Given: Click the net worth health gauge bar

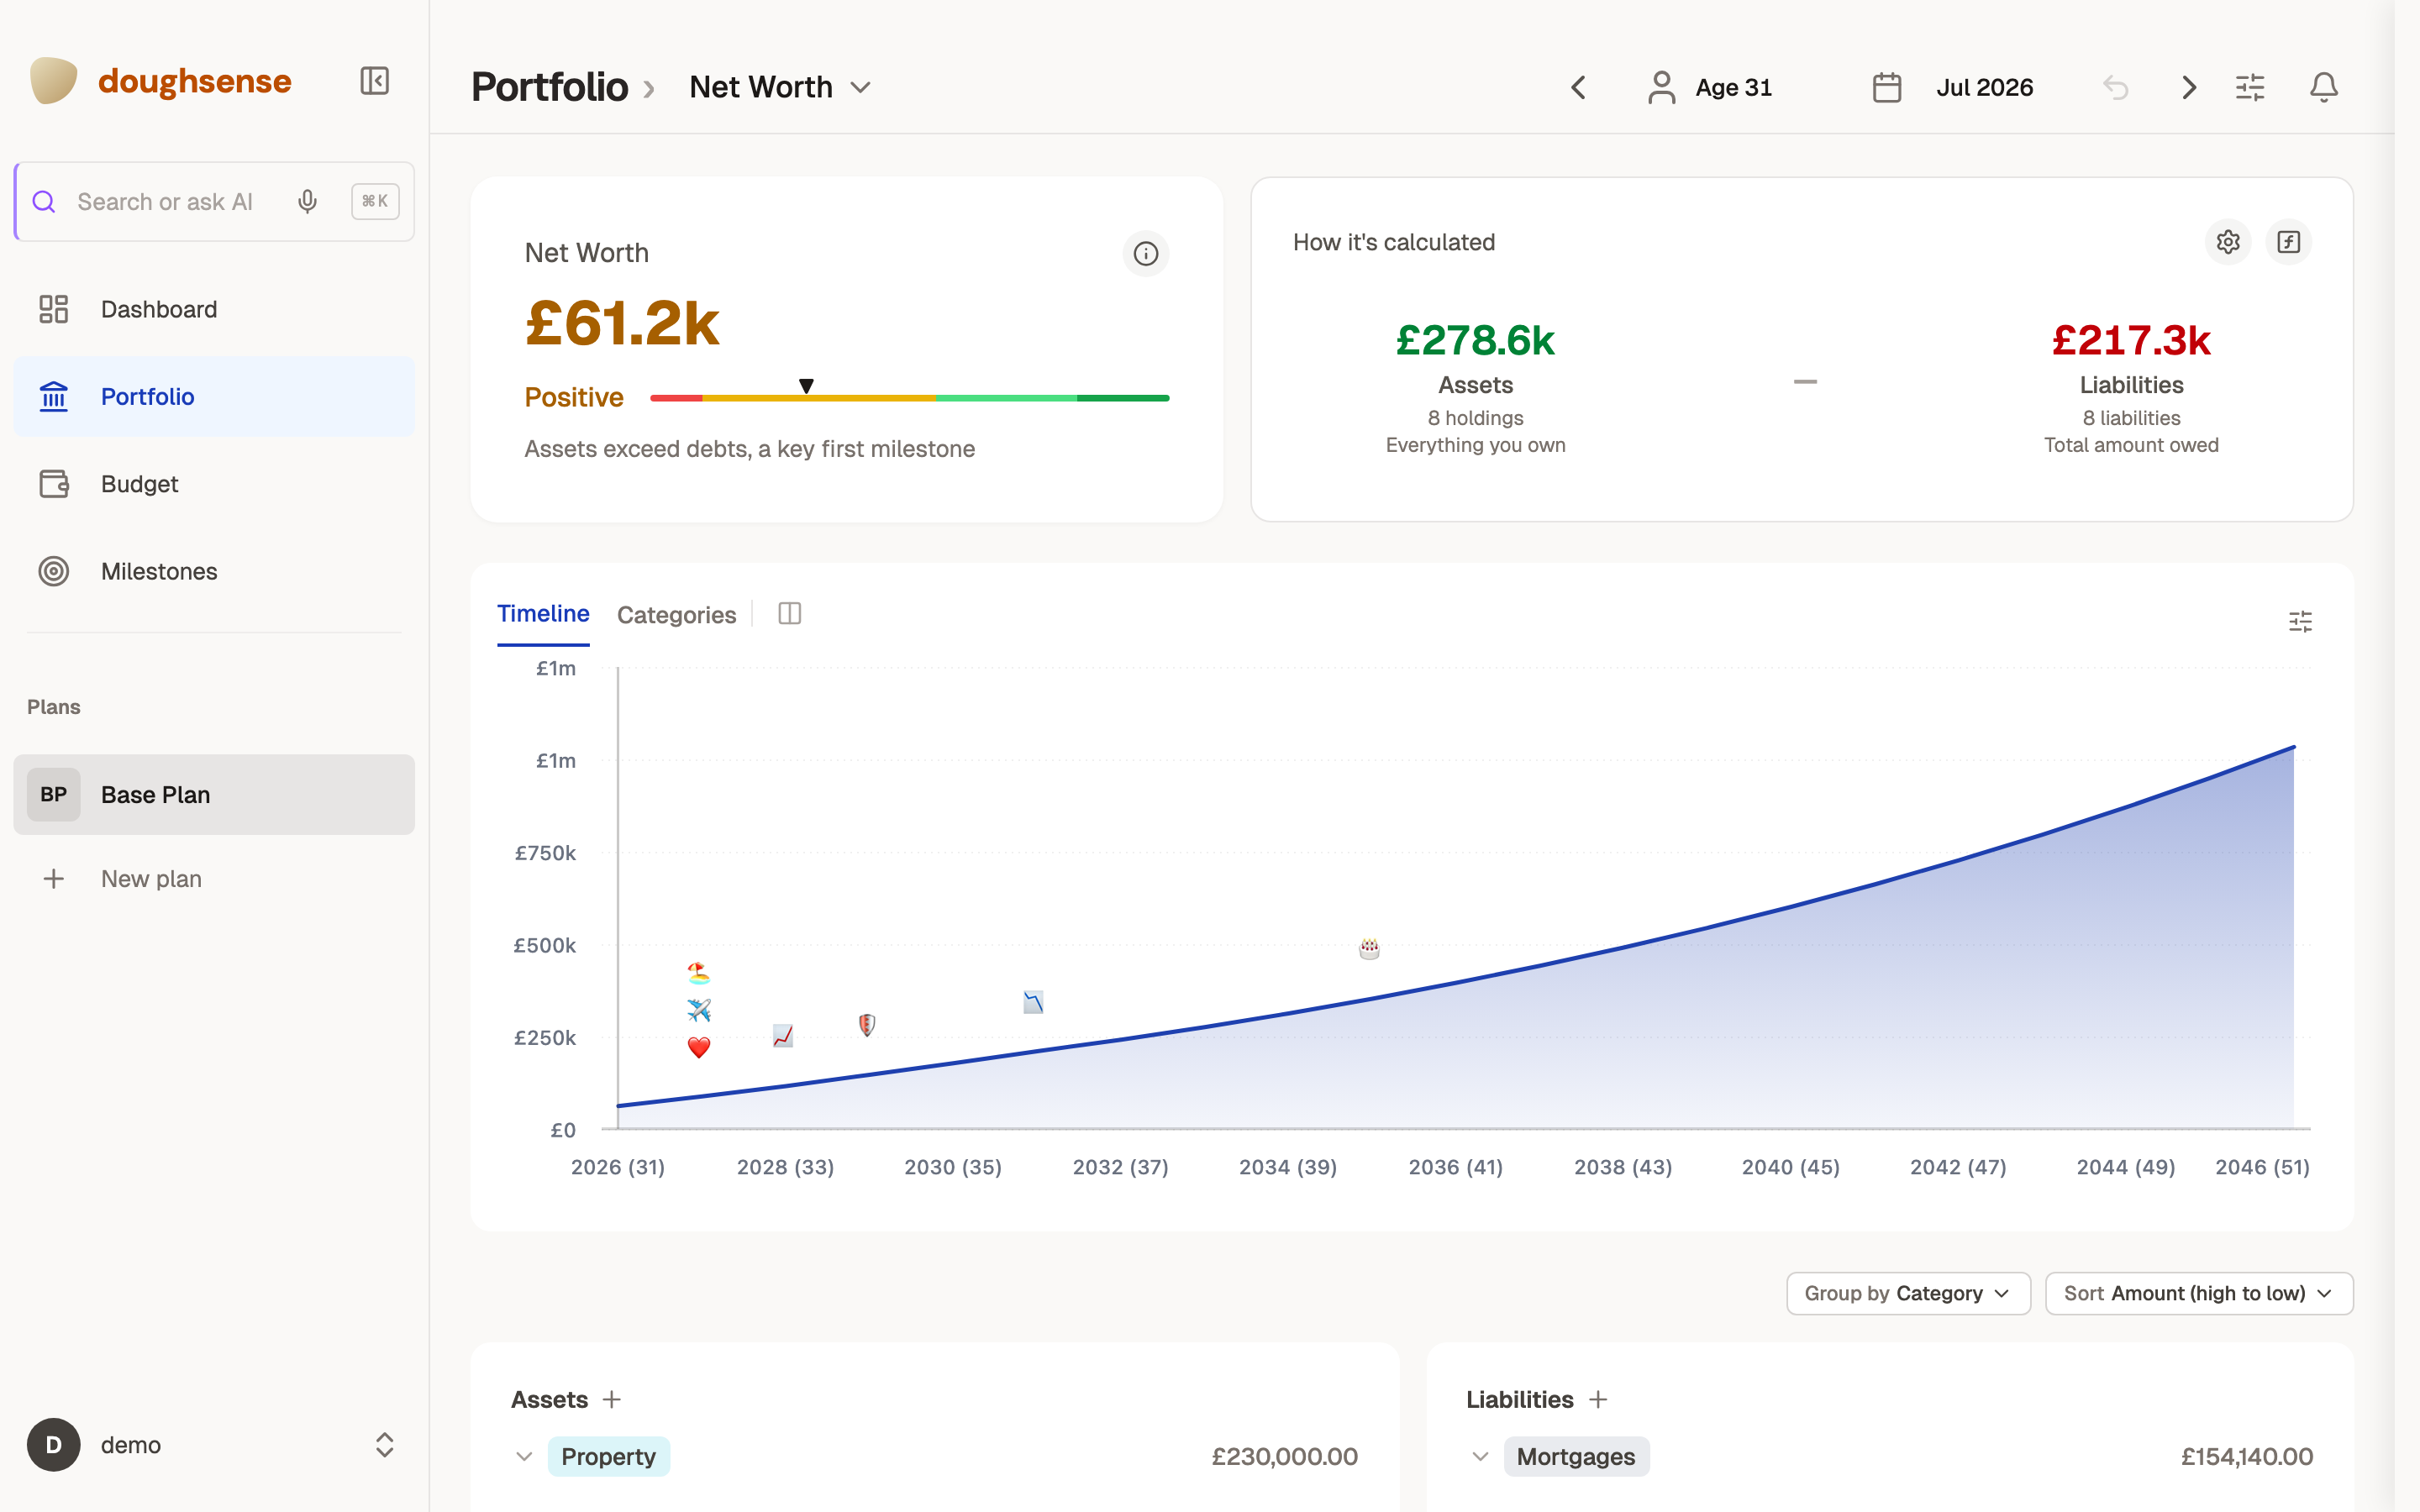Looking at the screenshot, I should pos(909,398).
